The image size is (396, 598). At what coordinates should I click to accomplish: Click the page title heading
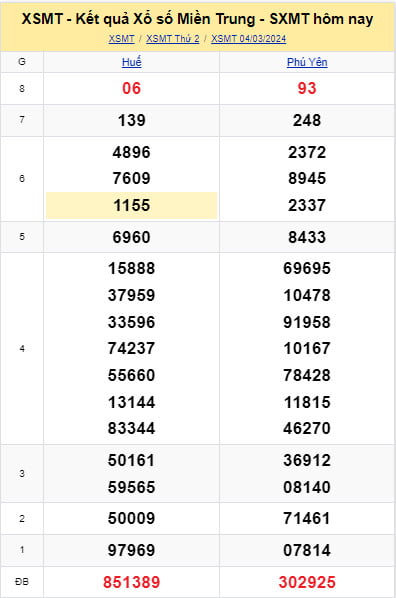(197, 19)
